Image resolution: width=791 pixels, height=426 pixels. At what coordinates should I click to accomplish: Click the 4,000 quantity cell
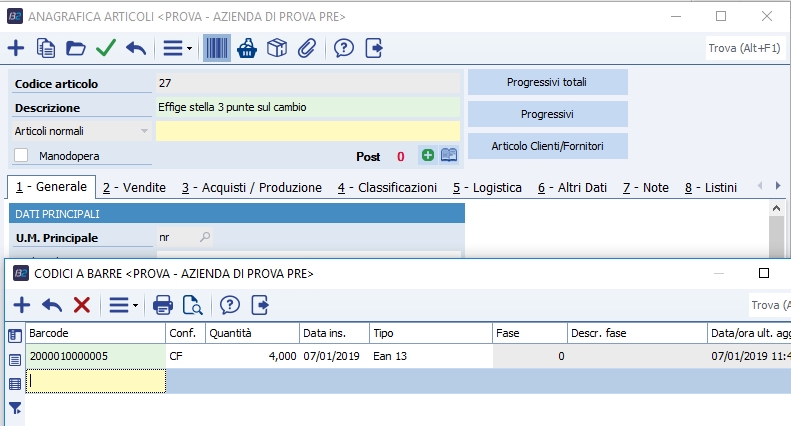[x=252, y=356]
